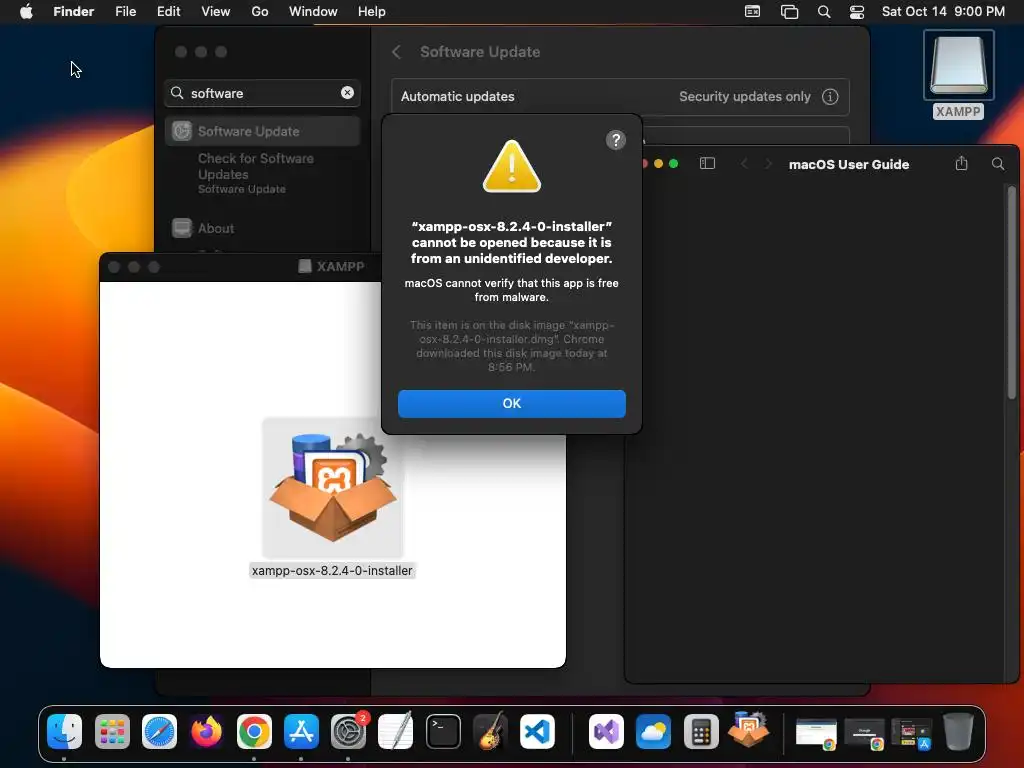Go back from Software Update pane
1024x768 pixels.
point(396,52)
